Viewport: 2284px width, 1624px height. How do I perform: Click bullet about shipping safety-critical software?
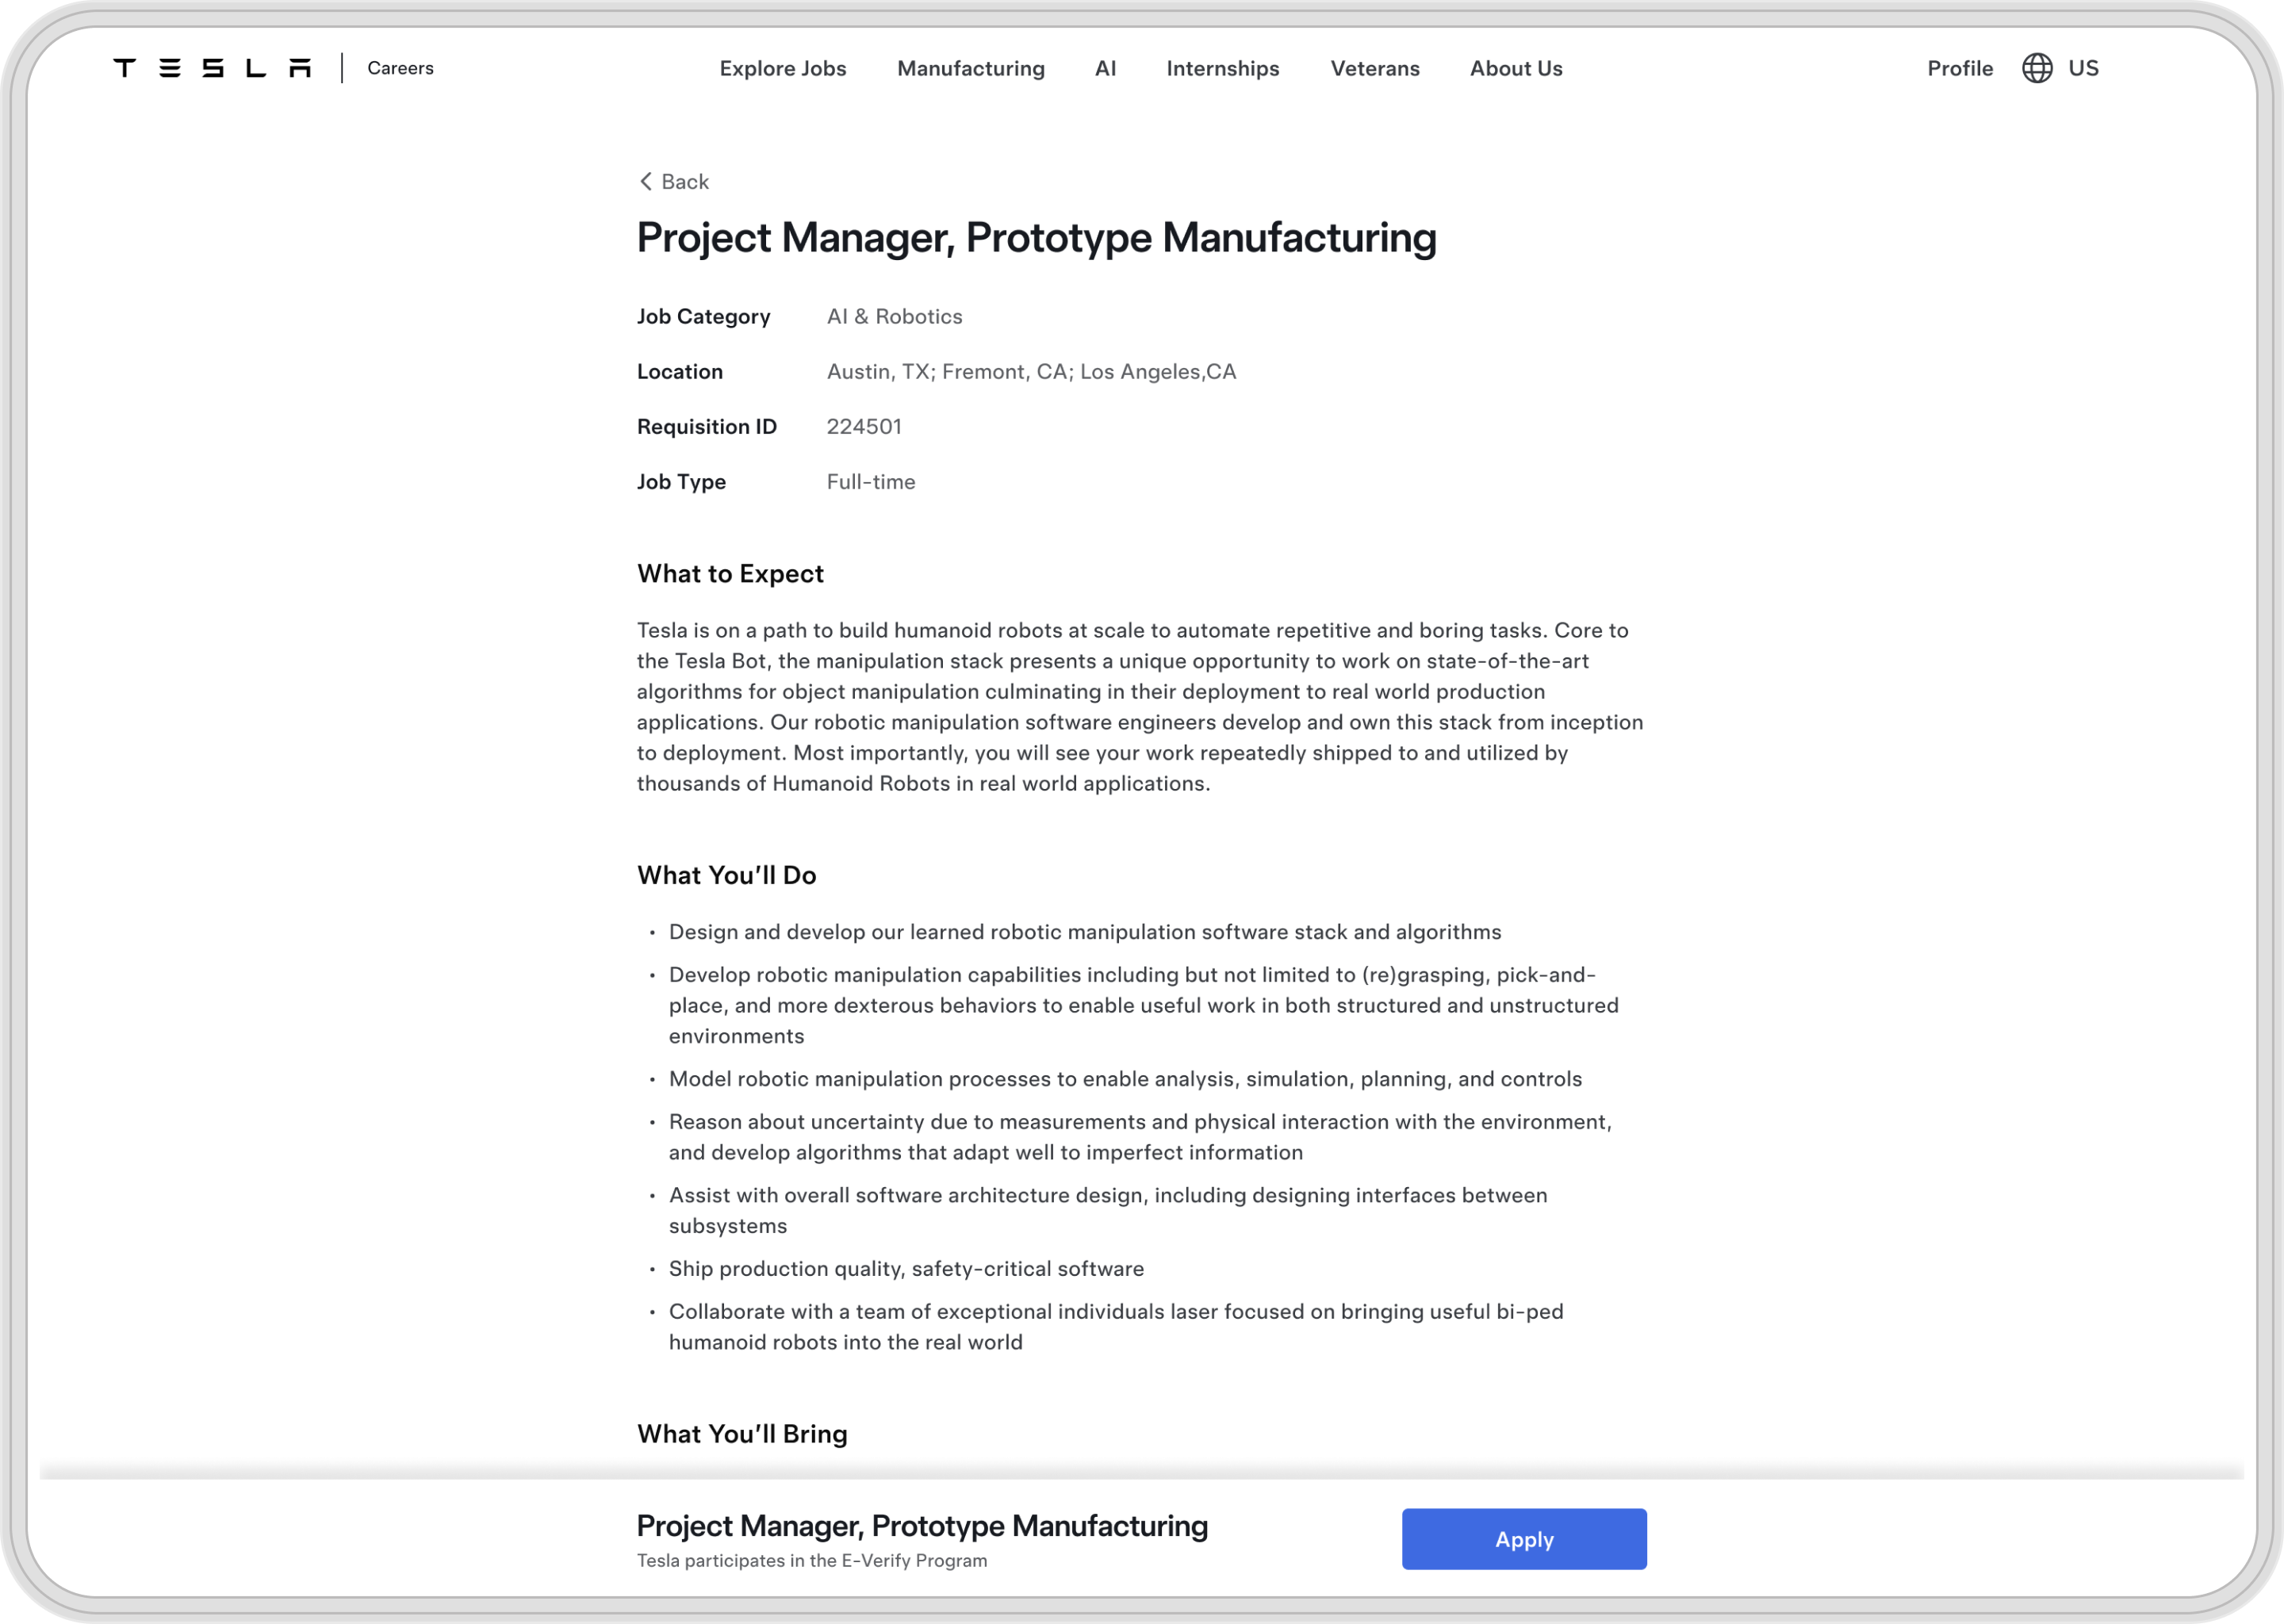[x=906, y=1268]
